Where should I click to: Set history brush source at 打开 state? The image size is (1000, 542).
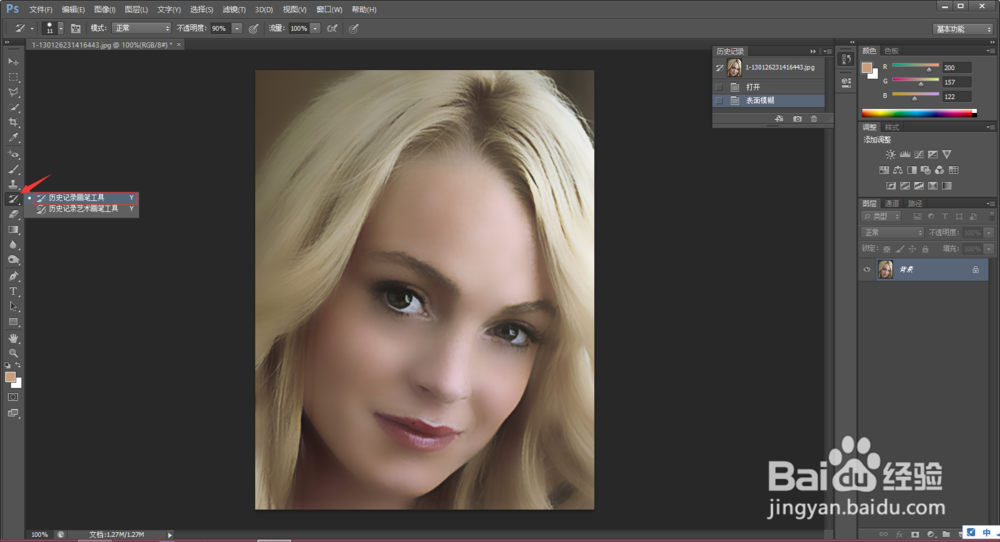719,87
